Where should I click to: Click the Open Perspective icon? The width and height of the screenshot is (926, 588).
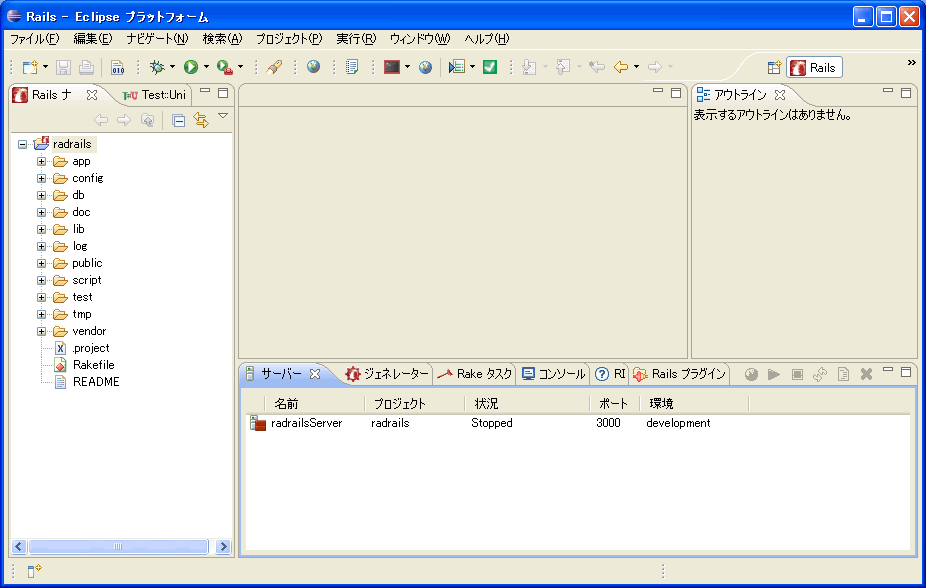[774, 67]
